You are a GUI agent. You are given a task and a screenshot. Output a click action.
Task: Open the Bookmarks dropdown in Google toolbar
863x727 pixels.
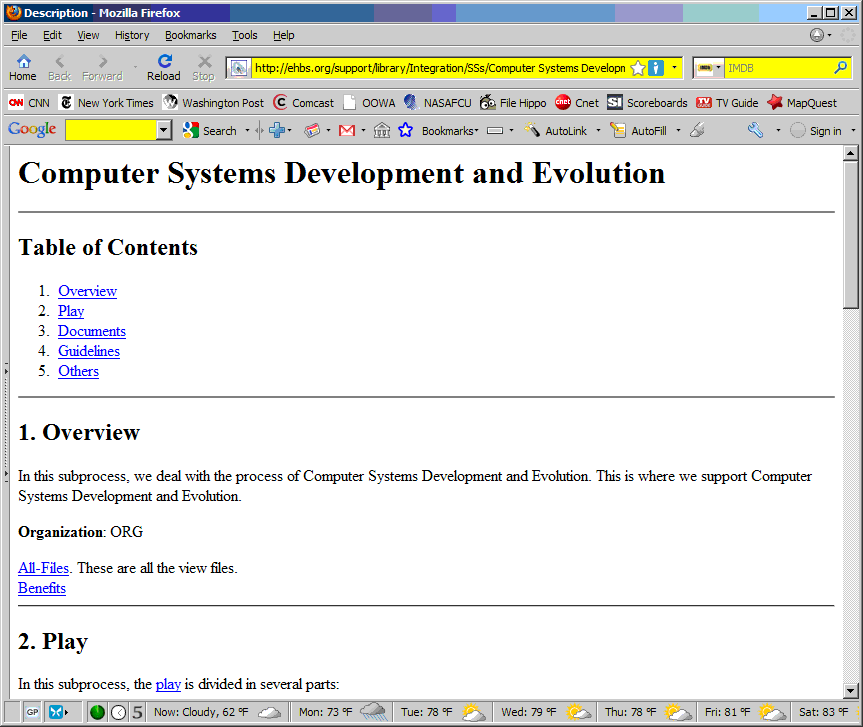pyautogui.click(x=450, y=130)
